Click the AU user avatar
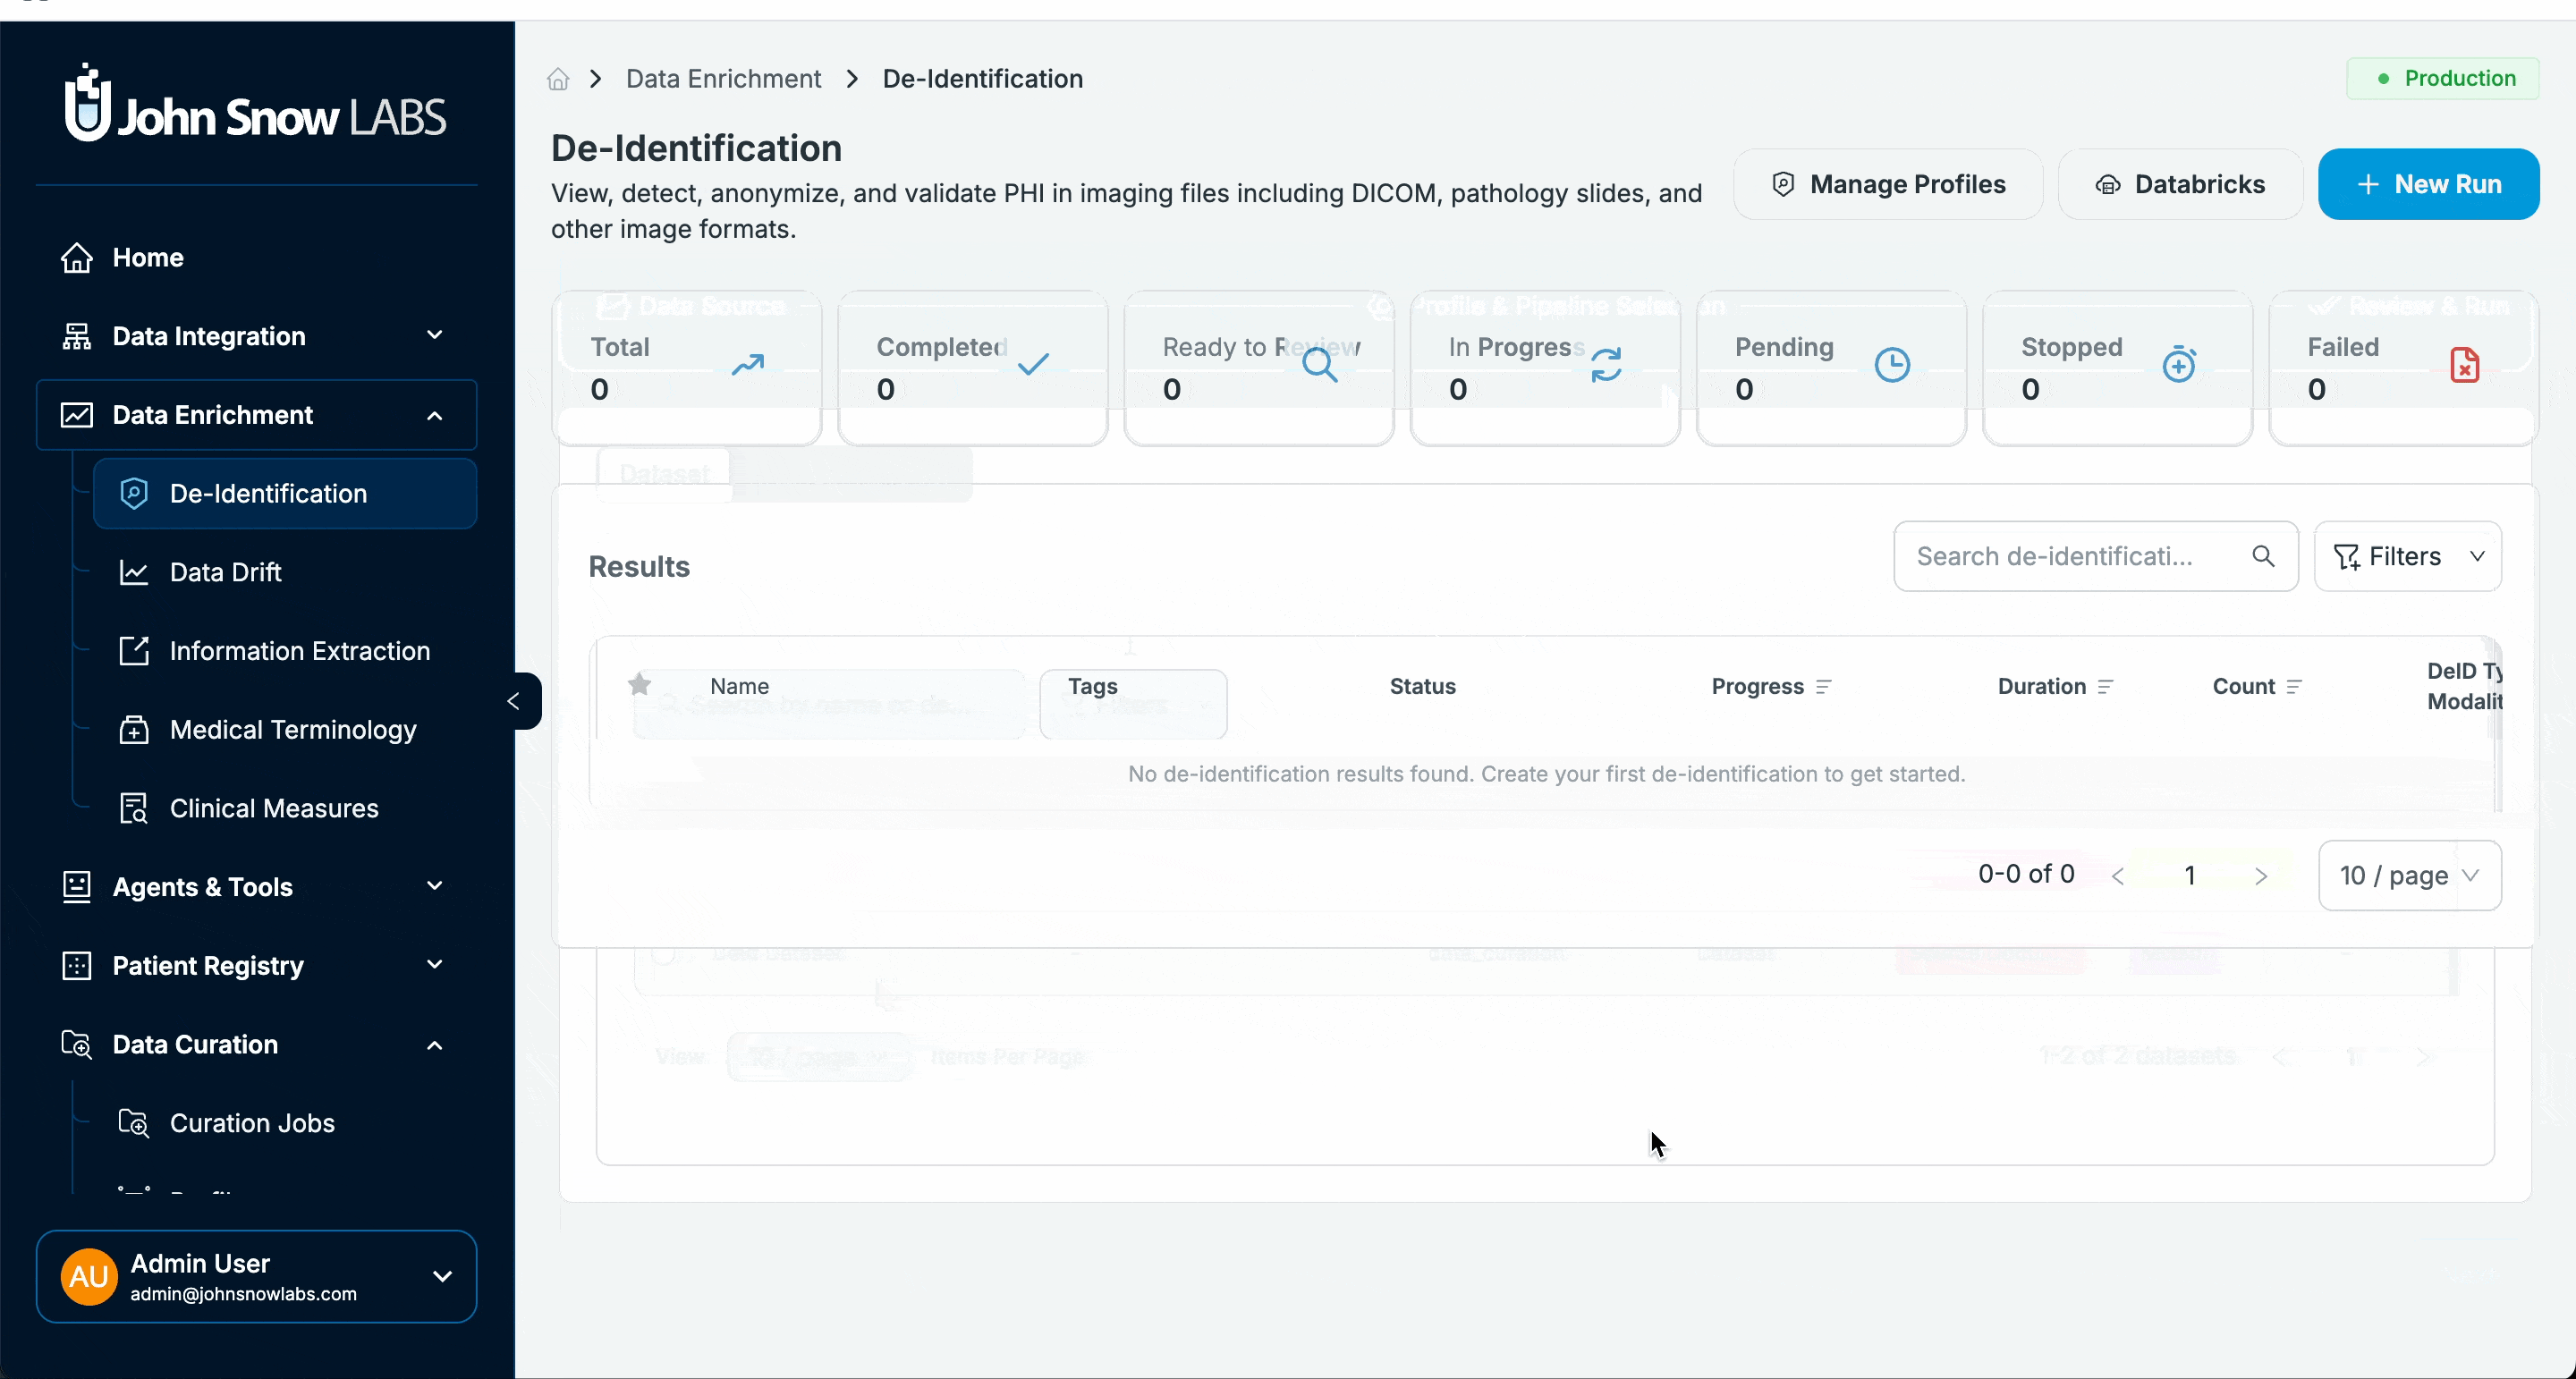2576x1379 pixels. tap(89, 1277)
